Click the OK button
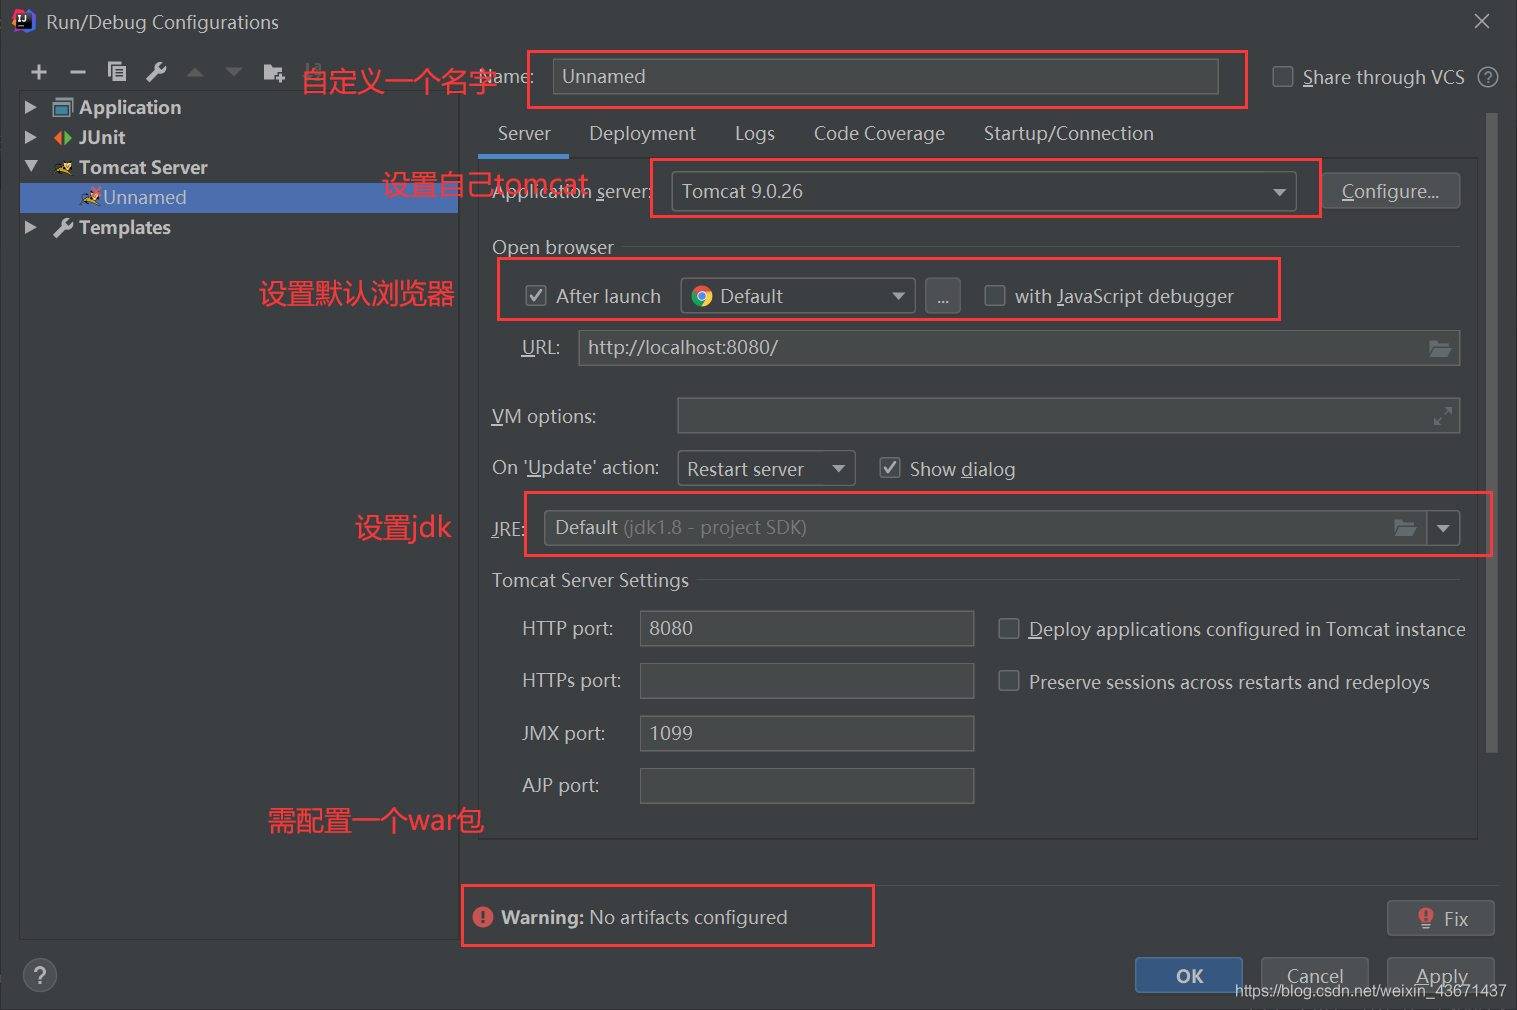1517x1010 pixels. tap(1189, 975)
